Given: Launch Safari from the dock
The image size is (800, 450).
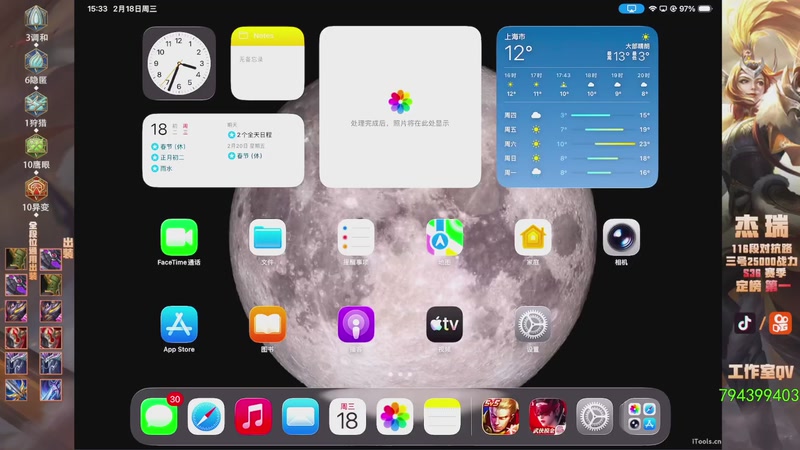Looking at the screenshot, I should tap(206, 417).
